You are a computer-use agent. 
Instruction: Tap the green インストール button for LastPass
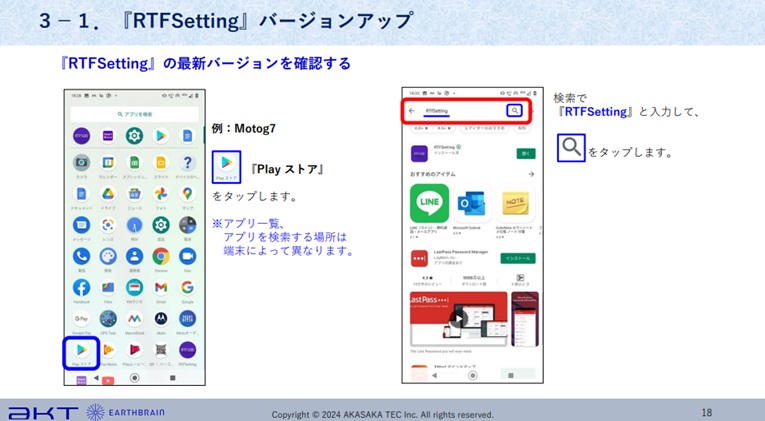518,258
